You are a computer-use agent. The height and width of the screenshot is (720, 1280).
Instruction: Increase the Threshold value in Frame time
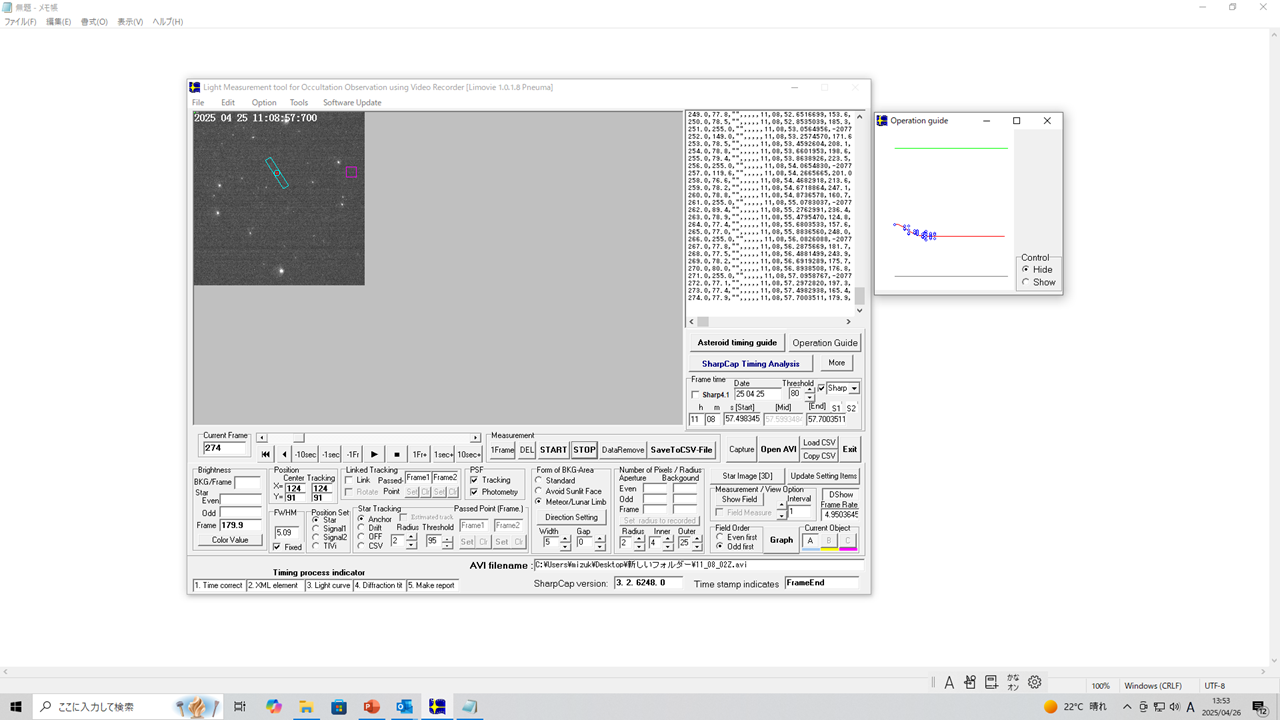point(809,390)
